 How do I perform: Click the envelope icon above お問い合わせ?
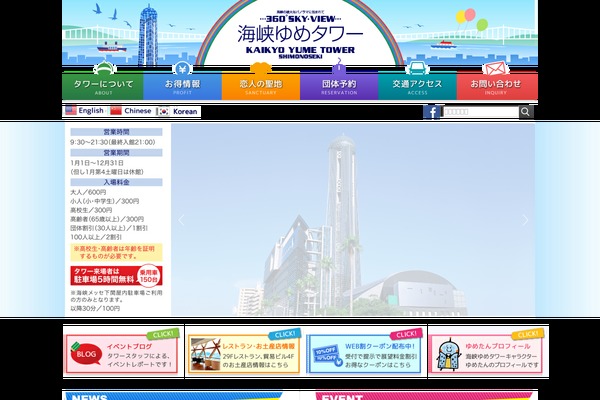pos(496,69)
